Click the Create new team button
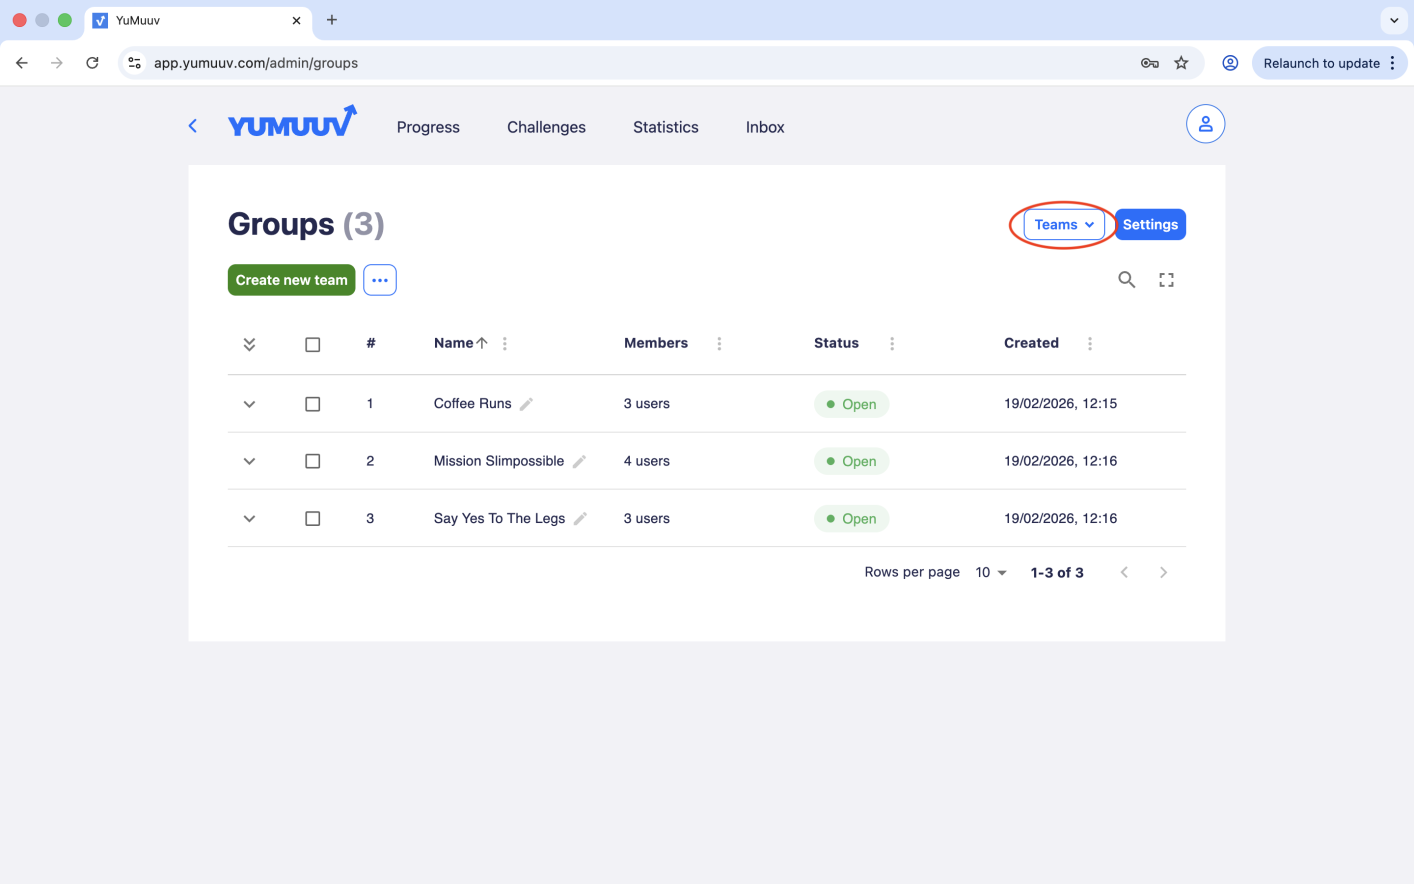Screen dimensions: 1414x884 pyautogui.click(x=291, y=280)
